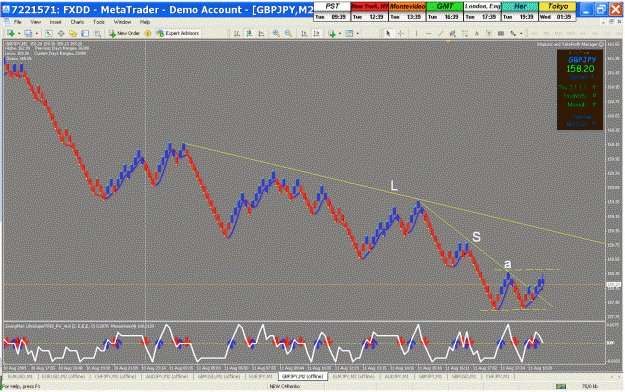The image size is (625, 392).
Task: Select the GBPJPY,M2 (offline) active tab
Action: pos(302,376)
